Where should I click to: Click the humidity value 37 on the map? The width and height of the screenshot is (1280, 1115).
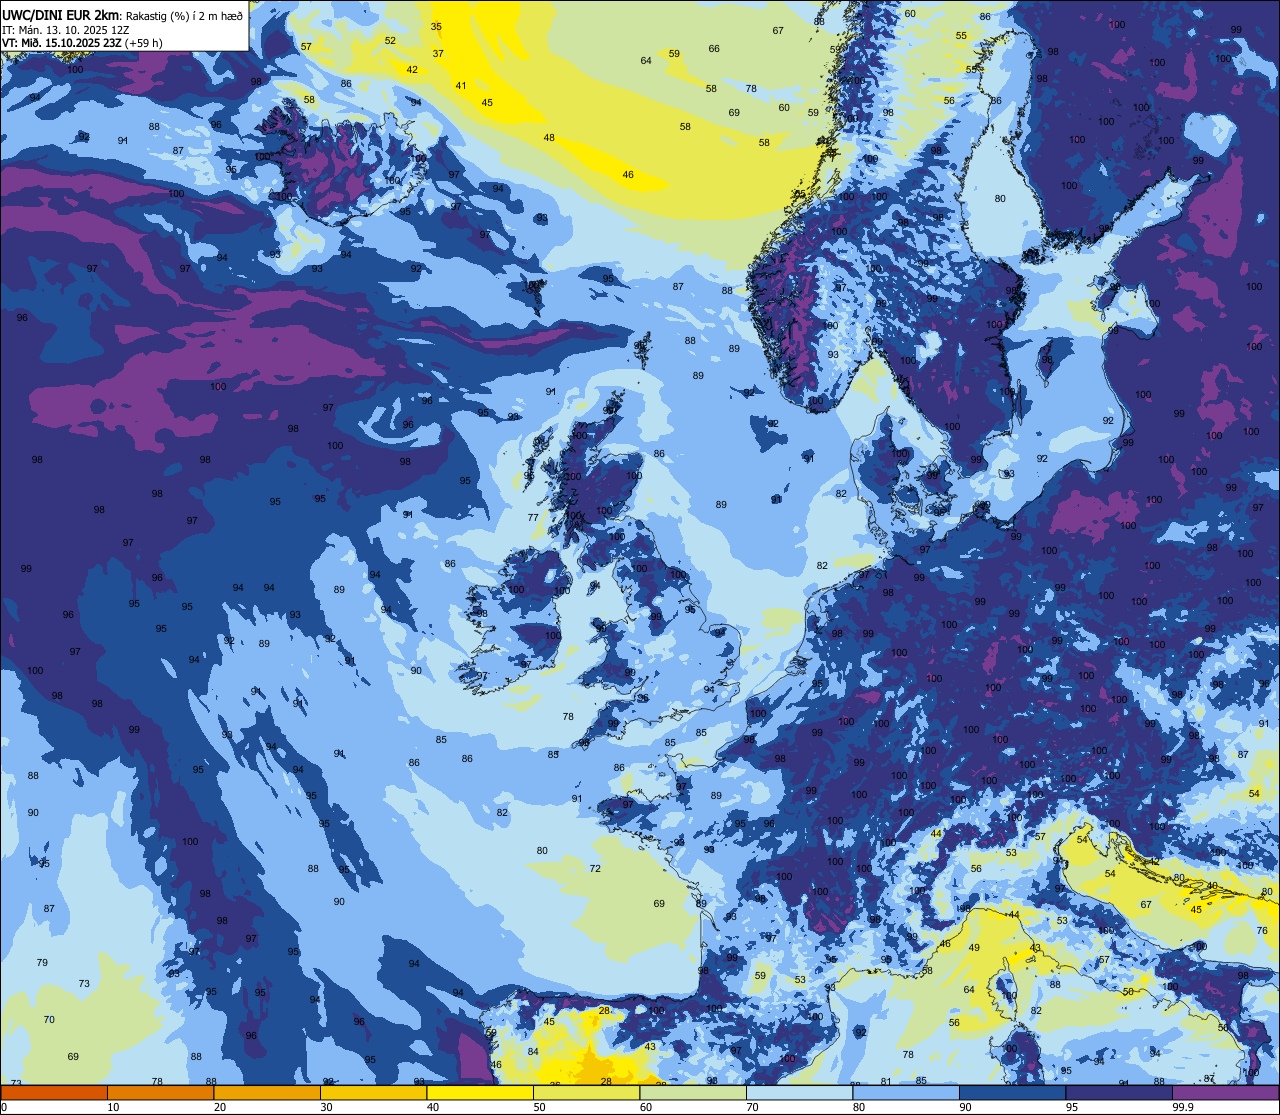[438, 53]
